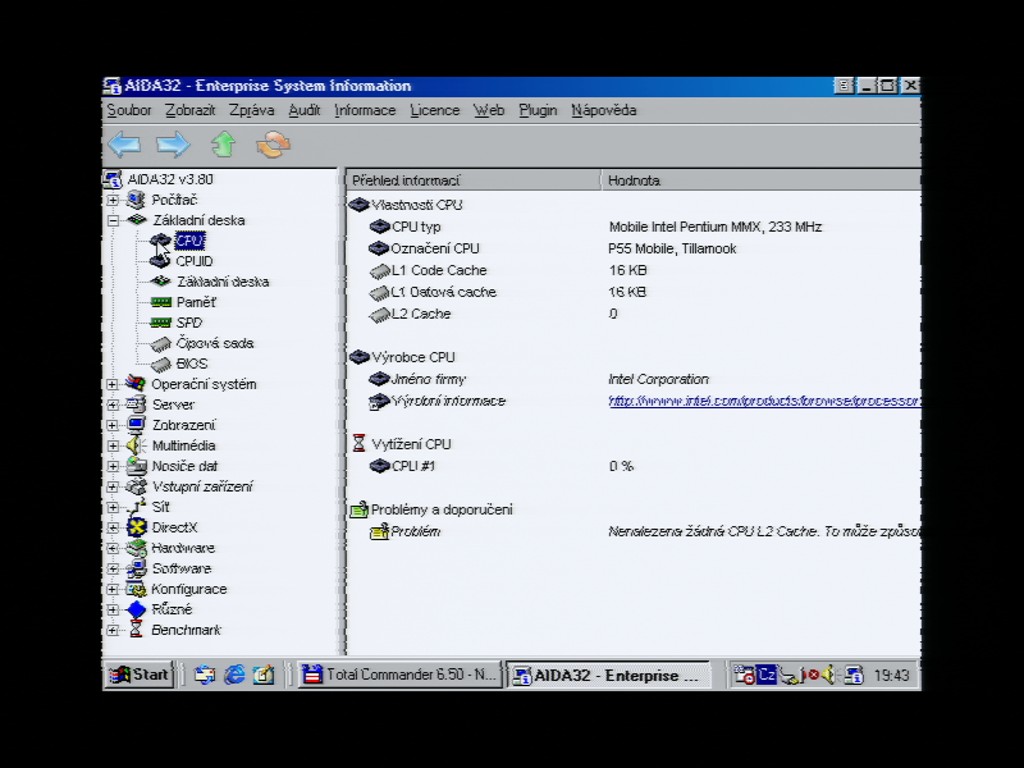Open the Audit menu
Viewport: 1024px width, 768px height.
pos(304,110)
